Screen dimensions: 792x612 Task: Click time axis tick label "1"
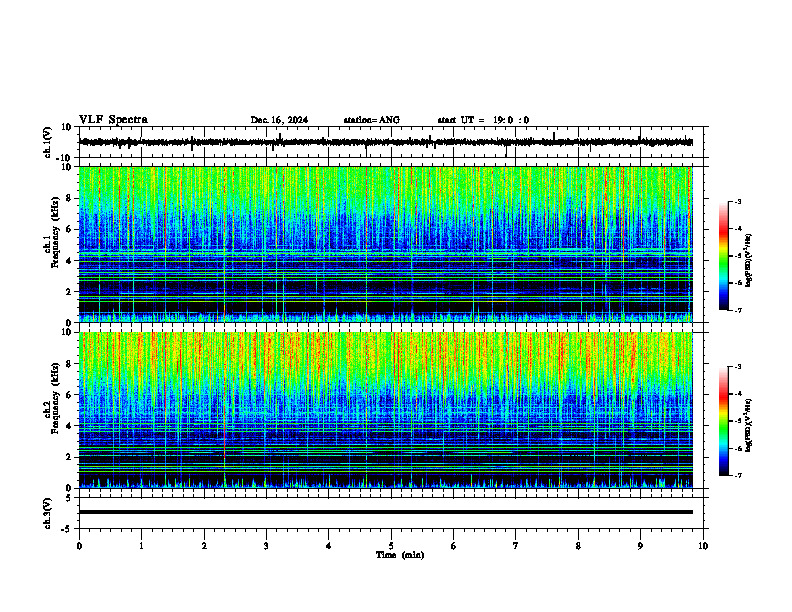tap(141, 546)
